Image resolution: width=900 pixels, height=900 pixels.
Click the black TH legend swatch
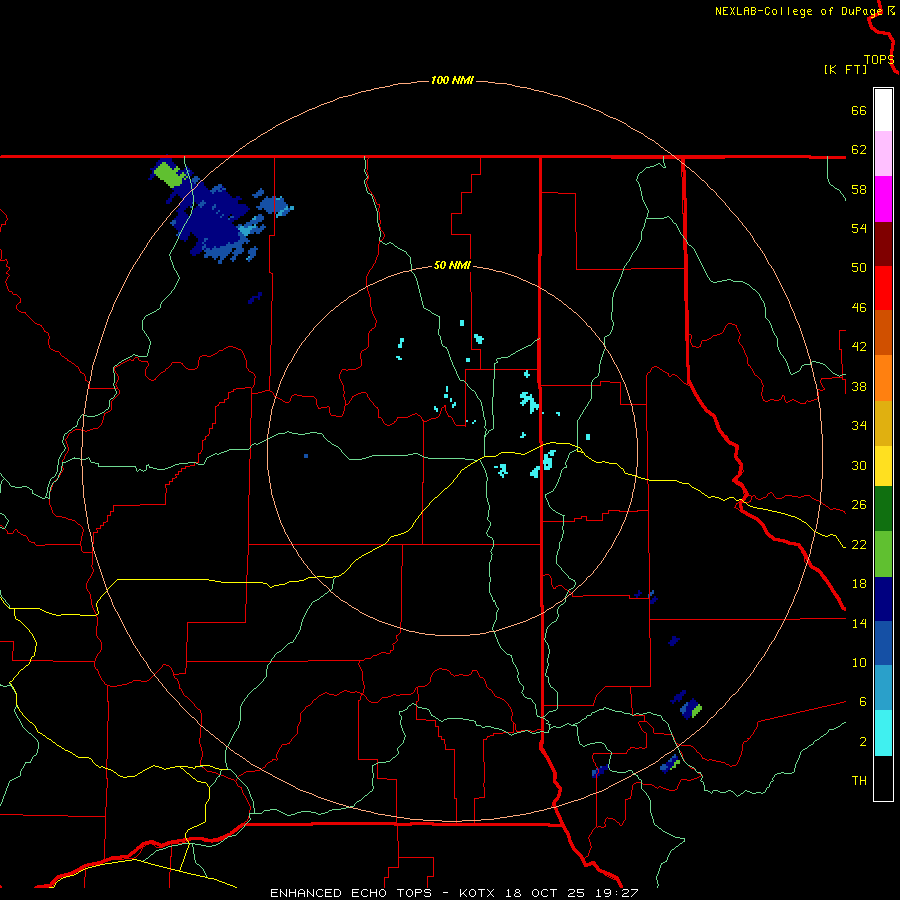tap(883, 778)
